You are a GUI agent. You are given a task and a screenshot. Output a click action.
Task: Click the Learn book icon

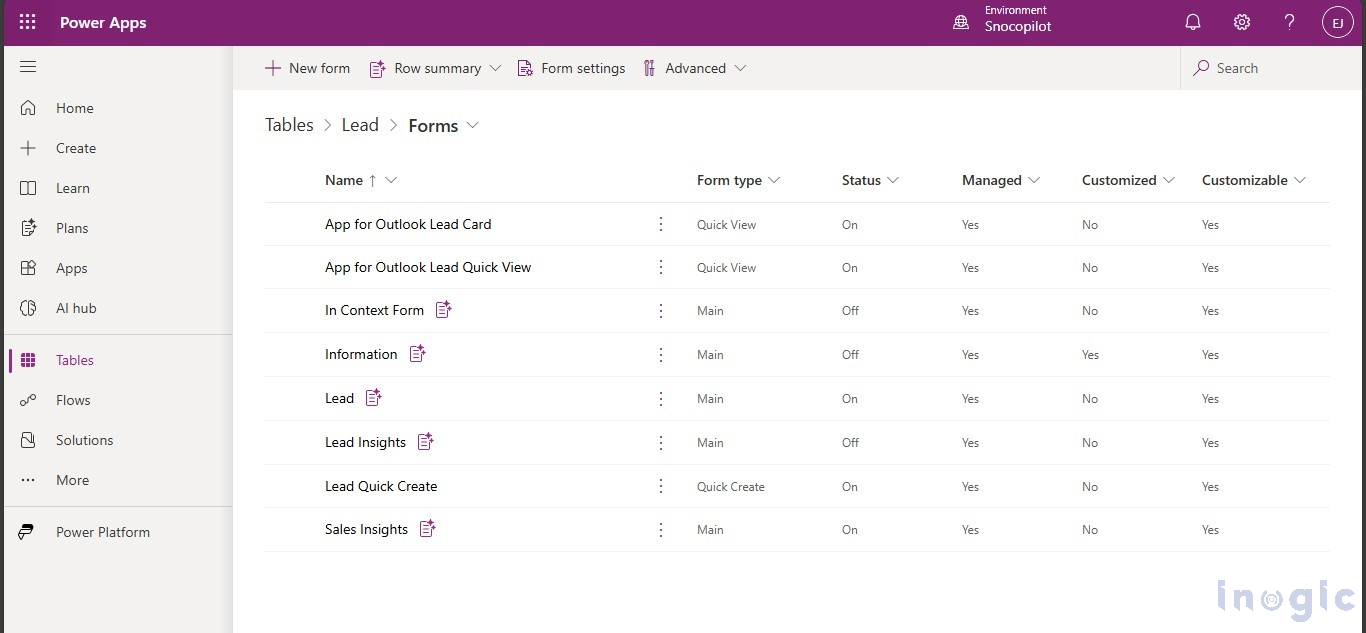28,188
